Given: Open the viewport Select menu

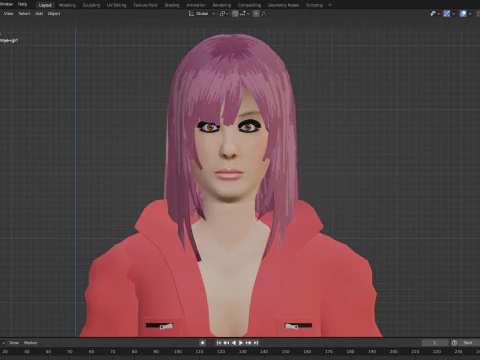Looking at the screenshot, I should (24, 14).
